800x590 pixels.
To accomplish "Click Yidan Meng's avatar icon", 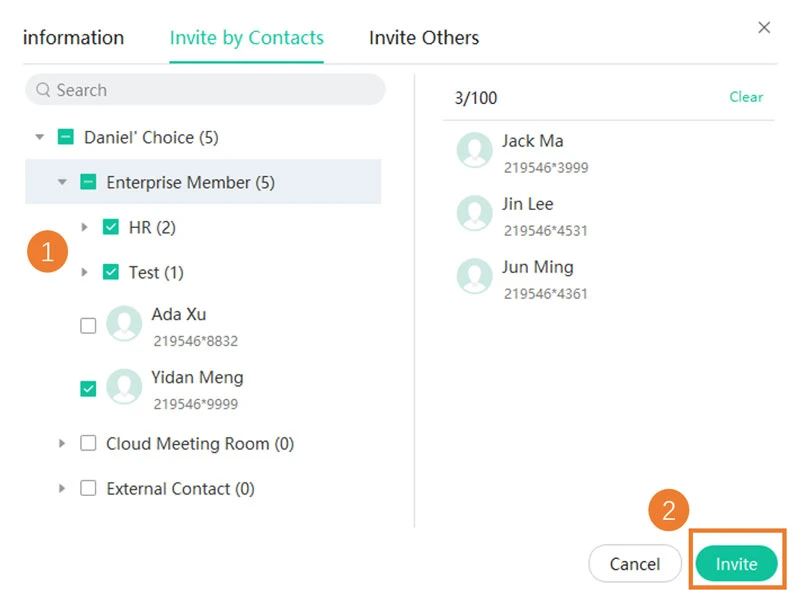I will 124,388.
